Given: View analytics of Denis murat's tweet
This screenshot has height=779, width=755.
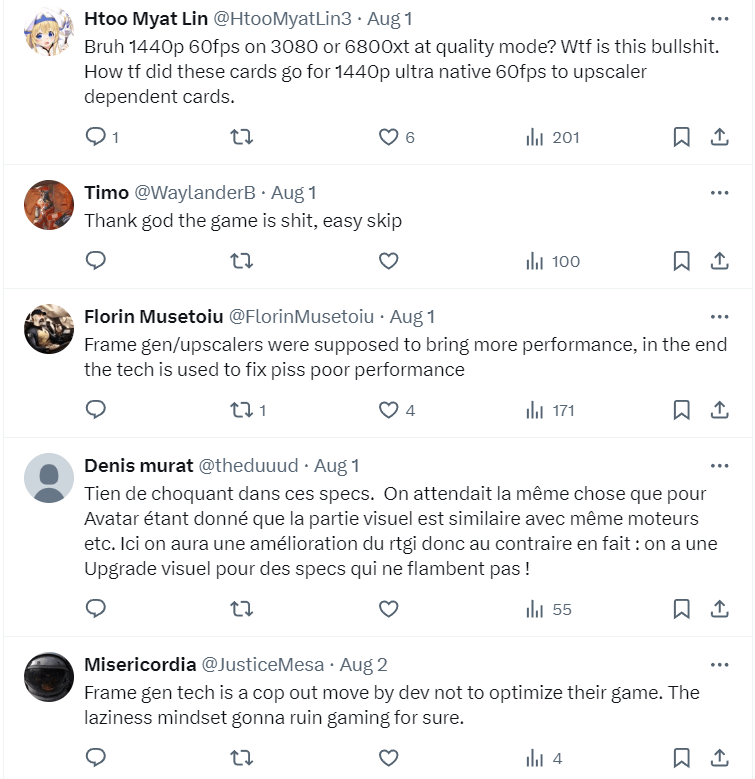Looking at the screenshot, I should (549, 609).
